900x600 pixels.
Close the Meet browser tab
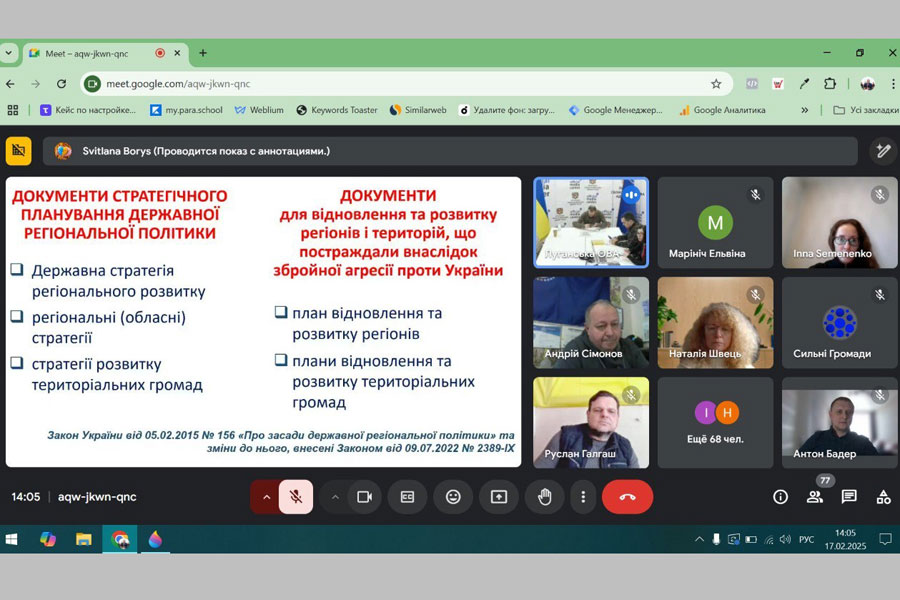point(177,53)
